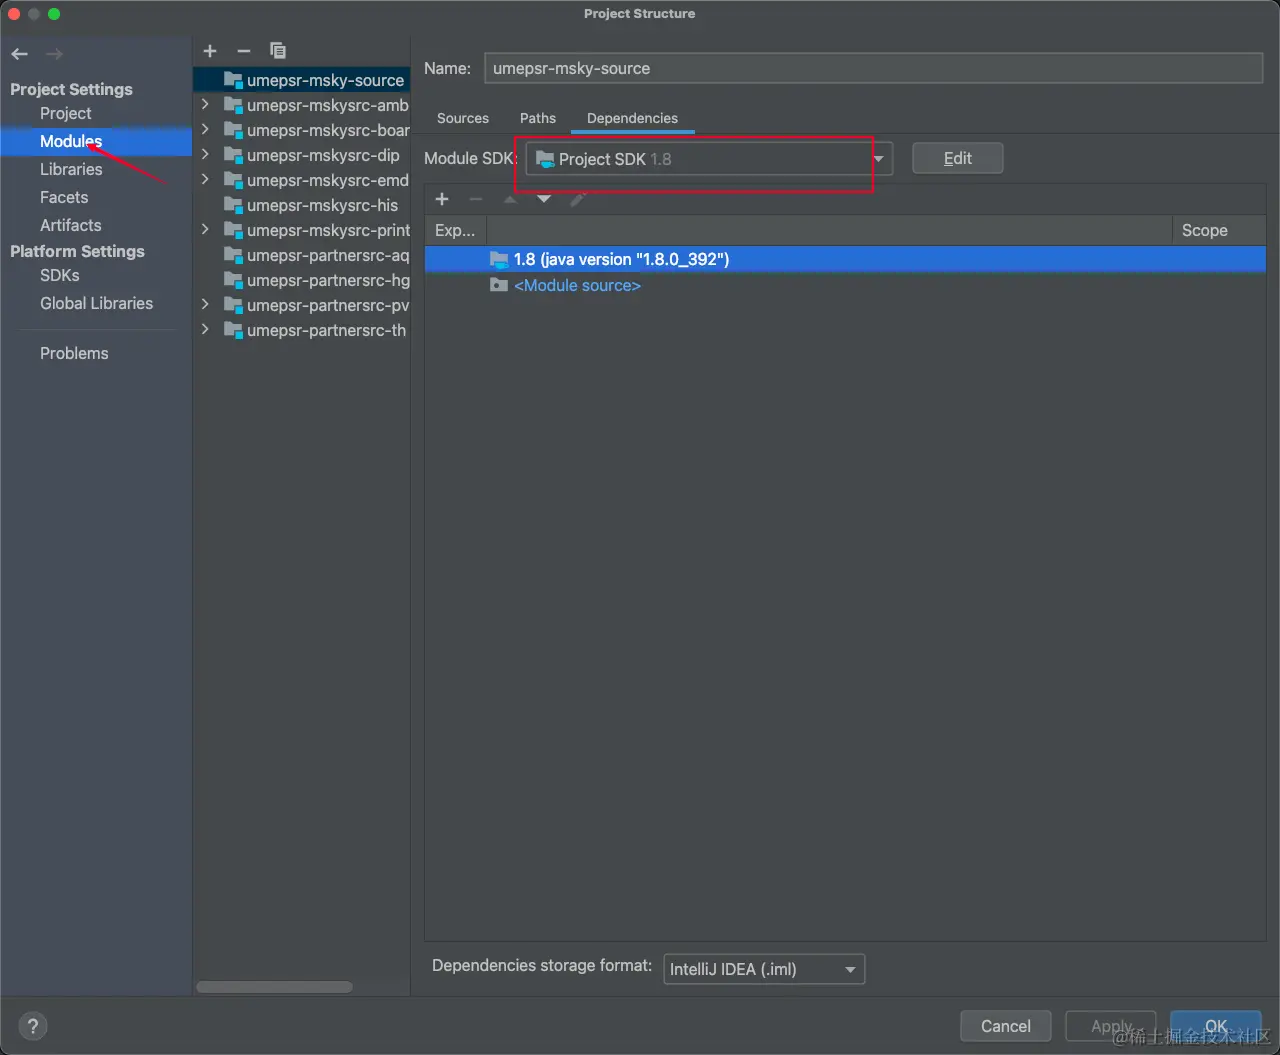1280x1055 pixels.
Task: Remove dependency with the minus icon
Action: (476, 199)
